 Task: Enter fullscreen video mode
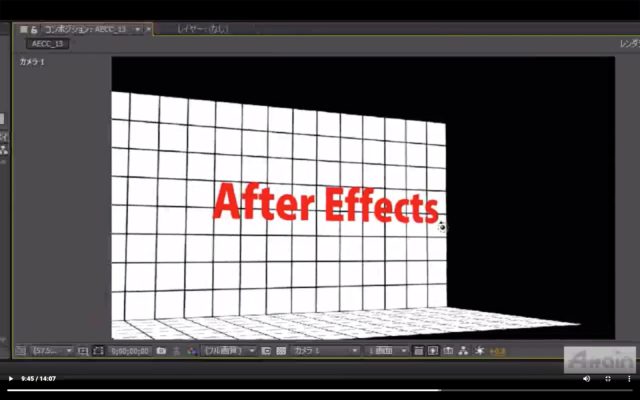[608, 379]
